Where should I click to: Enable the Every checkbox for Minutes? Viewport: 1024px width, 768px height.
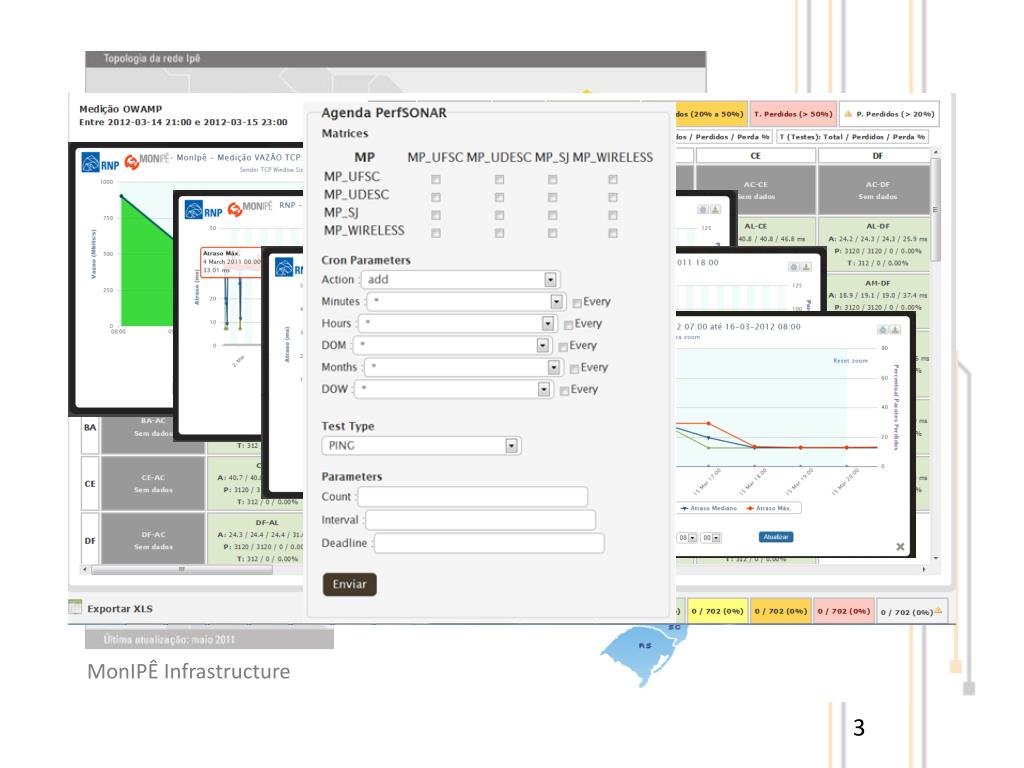[x=577, y=303]
